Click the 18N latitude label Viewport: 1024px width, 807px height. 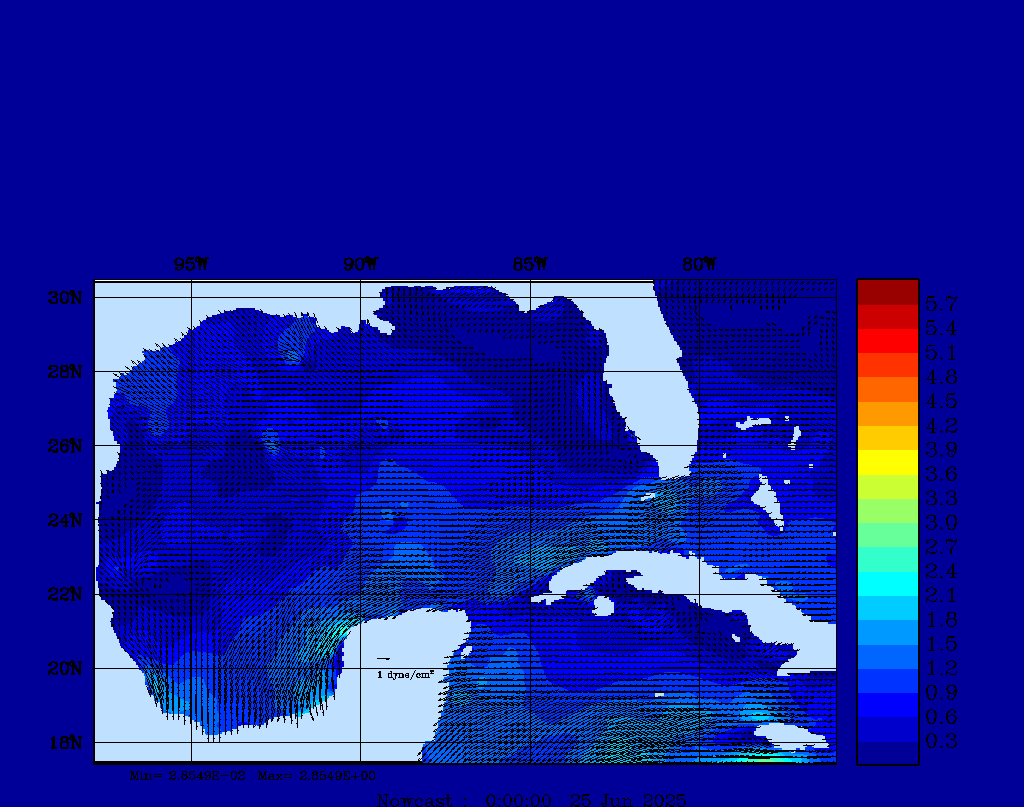tap(64, 742)
